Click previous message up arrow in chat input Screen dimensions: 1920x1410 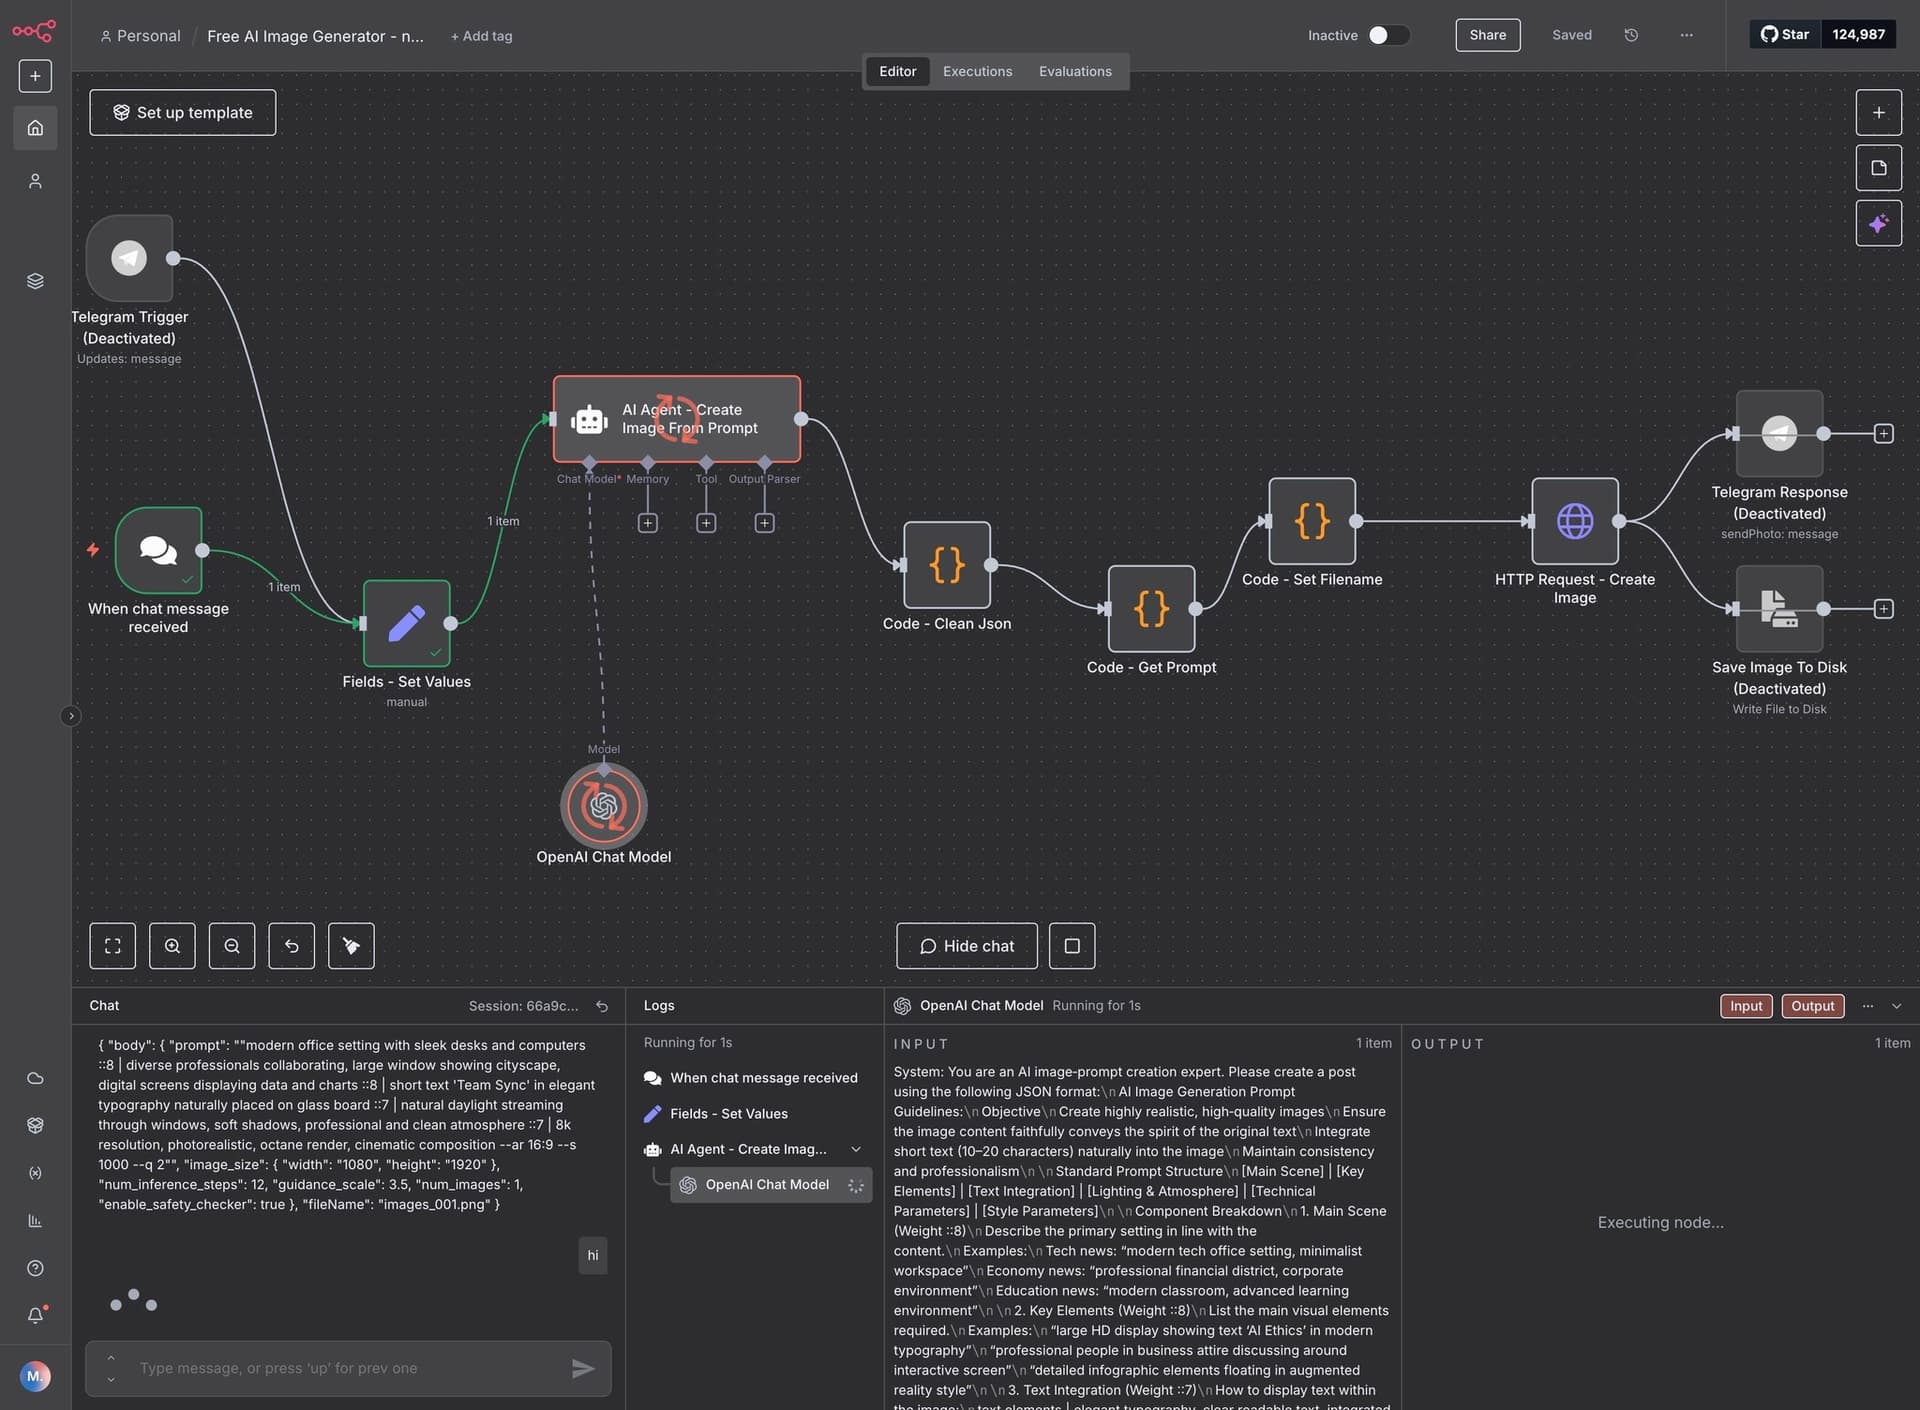[x=111, y=1358]
